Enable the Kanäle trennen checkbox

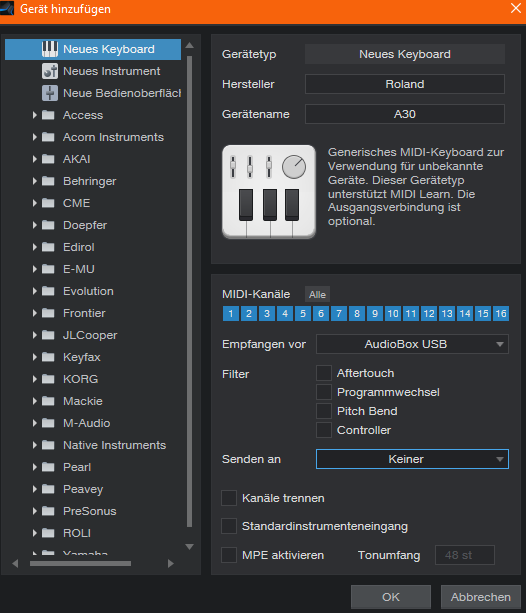[229, 498]
